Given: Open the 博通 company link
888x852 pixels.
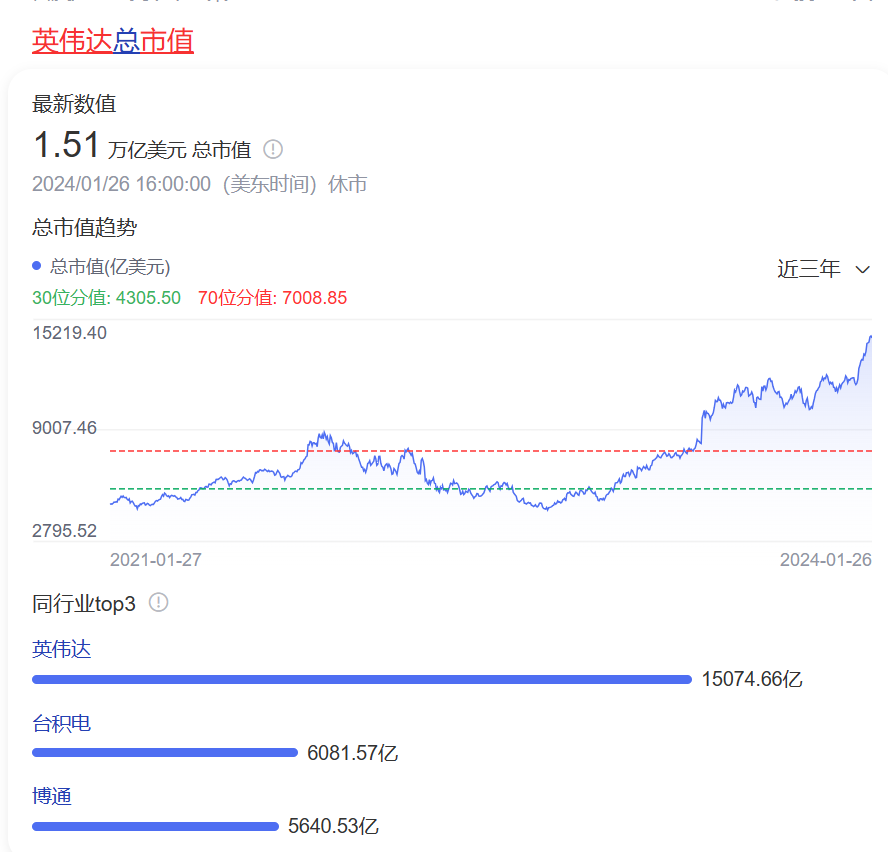Looking at the screenshot, I should [52, 796].
